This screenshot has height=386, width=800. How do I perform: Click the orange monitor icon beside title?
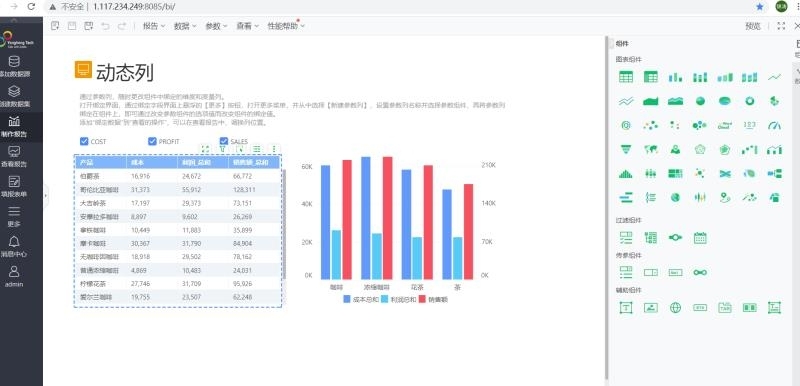point(83,70)
